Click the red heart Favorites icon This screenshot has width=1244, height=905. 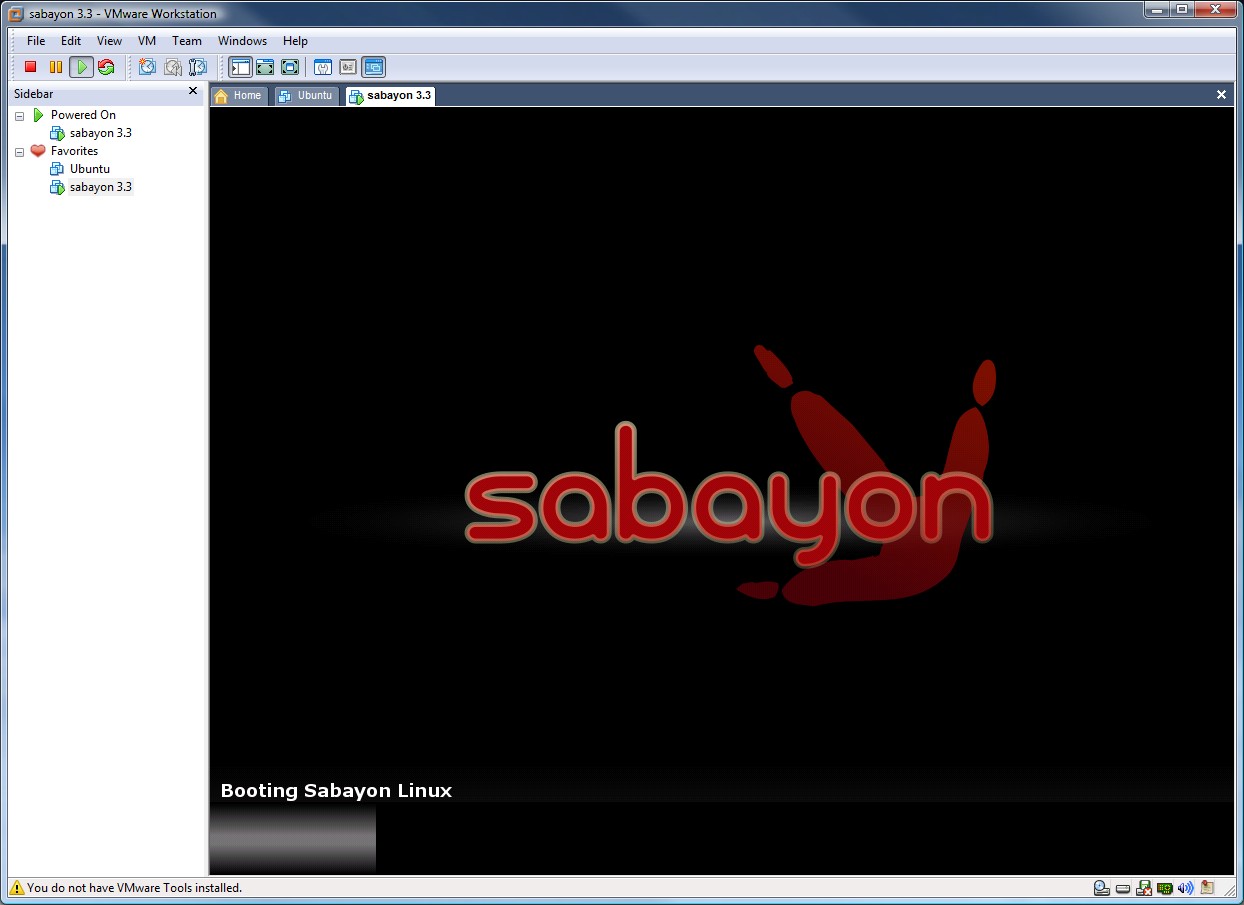tap(38, 151)
